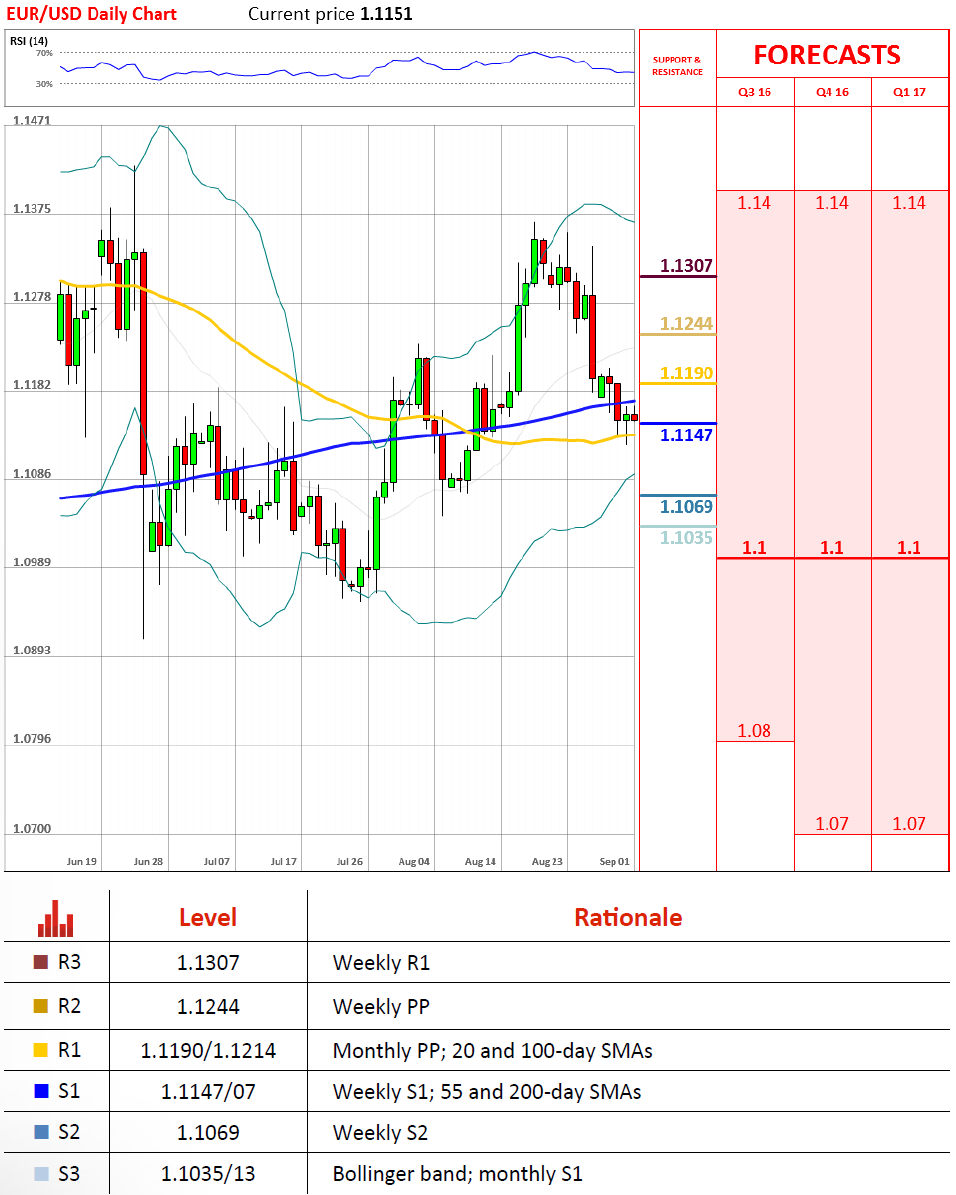The height and width of the screenshot is (1195, 956).
Task: Click the FORECASTS header
Action: tap(827, 55)
